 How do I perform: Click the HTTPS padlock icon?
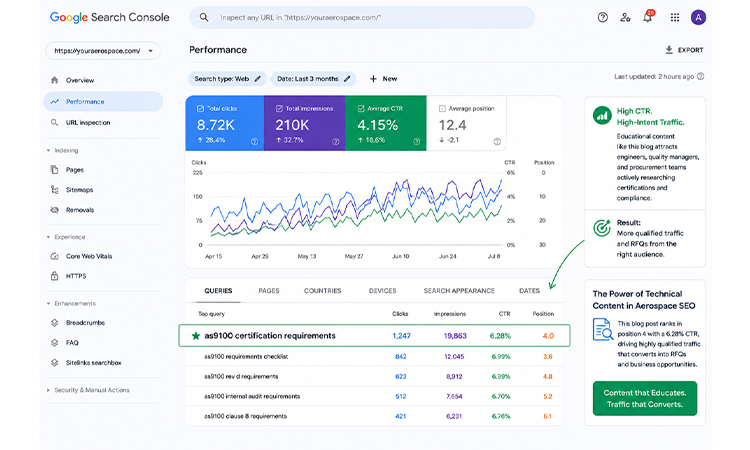pos(55,276)
